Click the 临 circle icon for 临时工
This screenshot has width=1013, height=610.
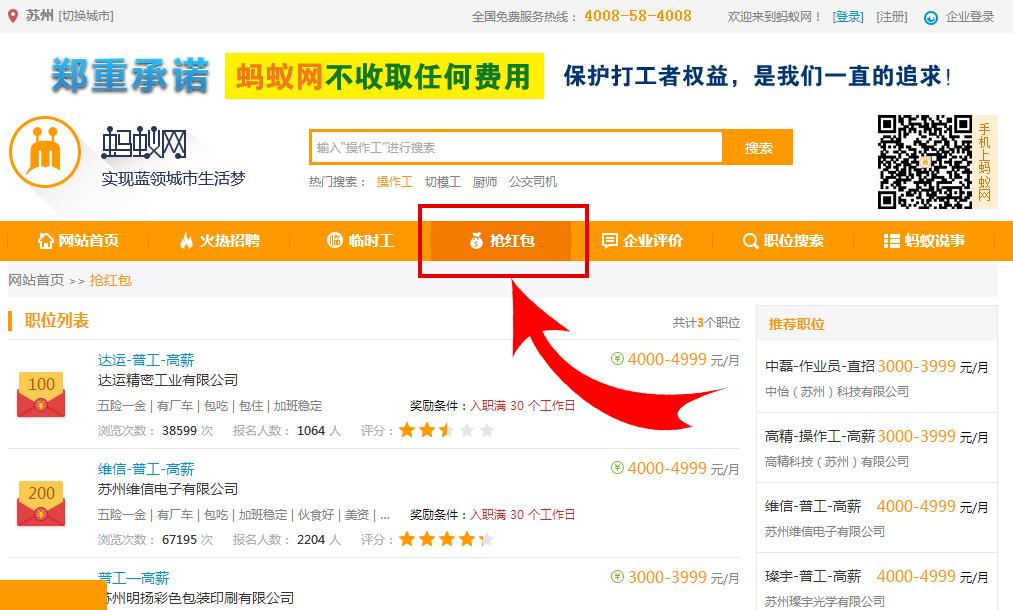(x=335, y=240)
